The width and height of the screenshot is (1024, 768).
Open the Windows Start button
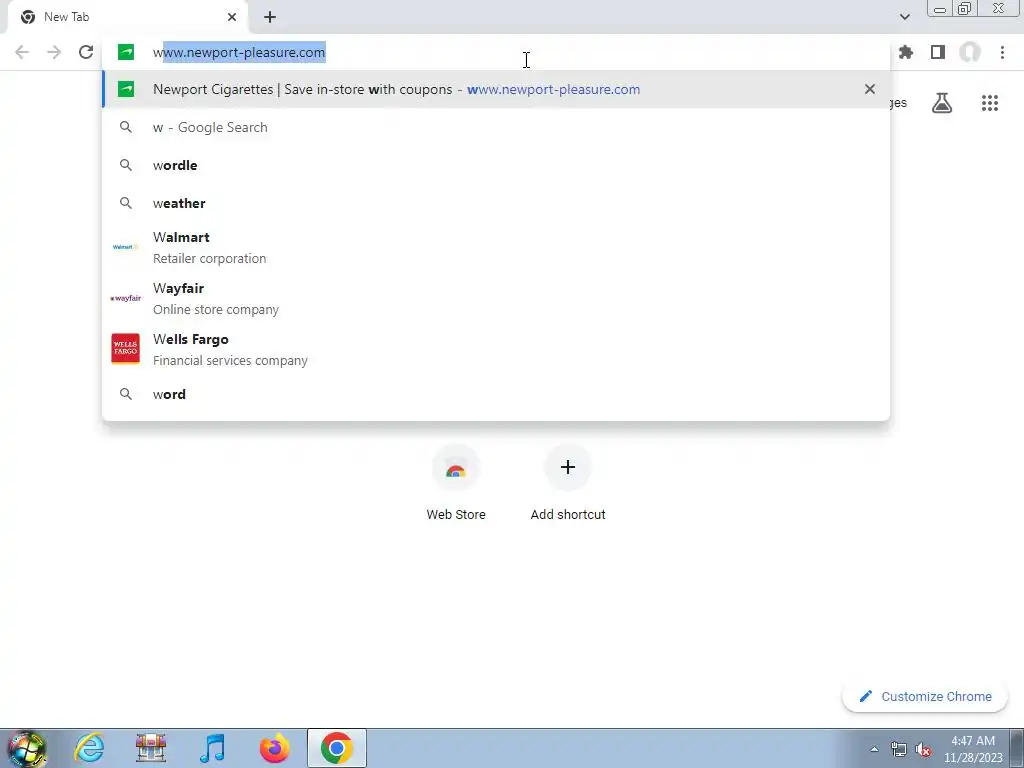point(27,748)
